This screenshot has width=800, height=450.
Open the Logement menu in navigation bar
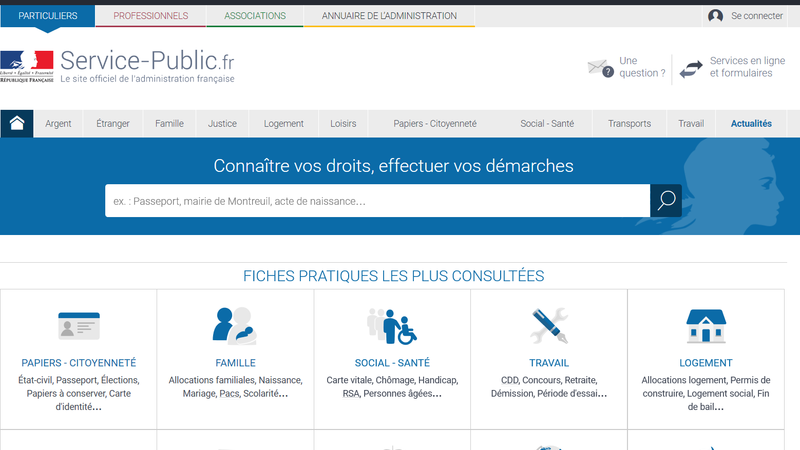pos(283,123)
